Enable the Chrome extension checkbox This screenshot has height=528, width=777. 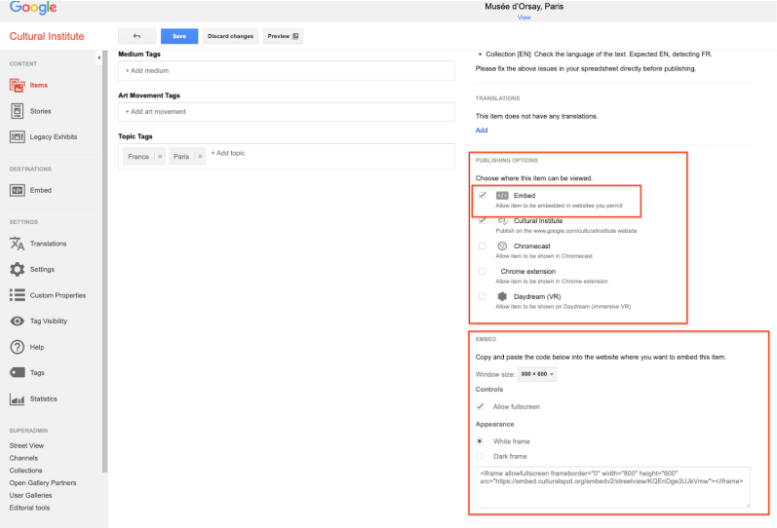click(x=482, y=271)
